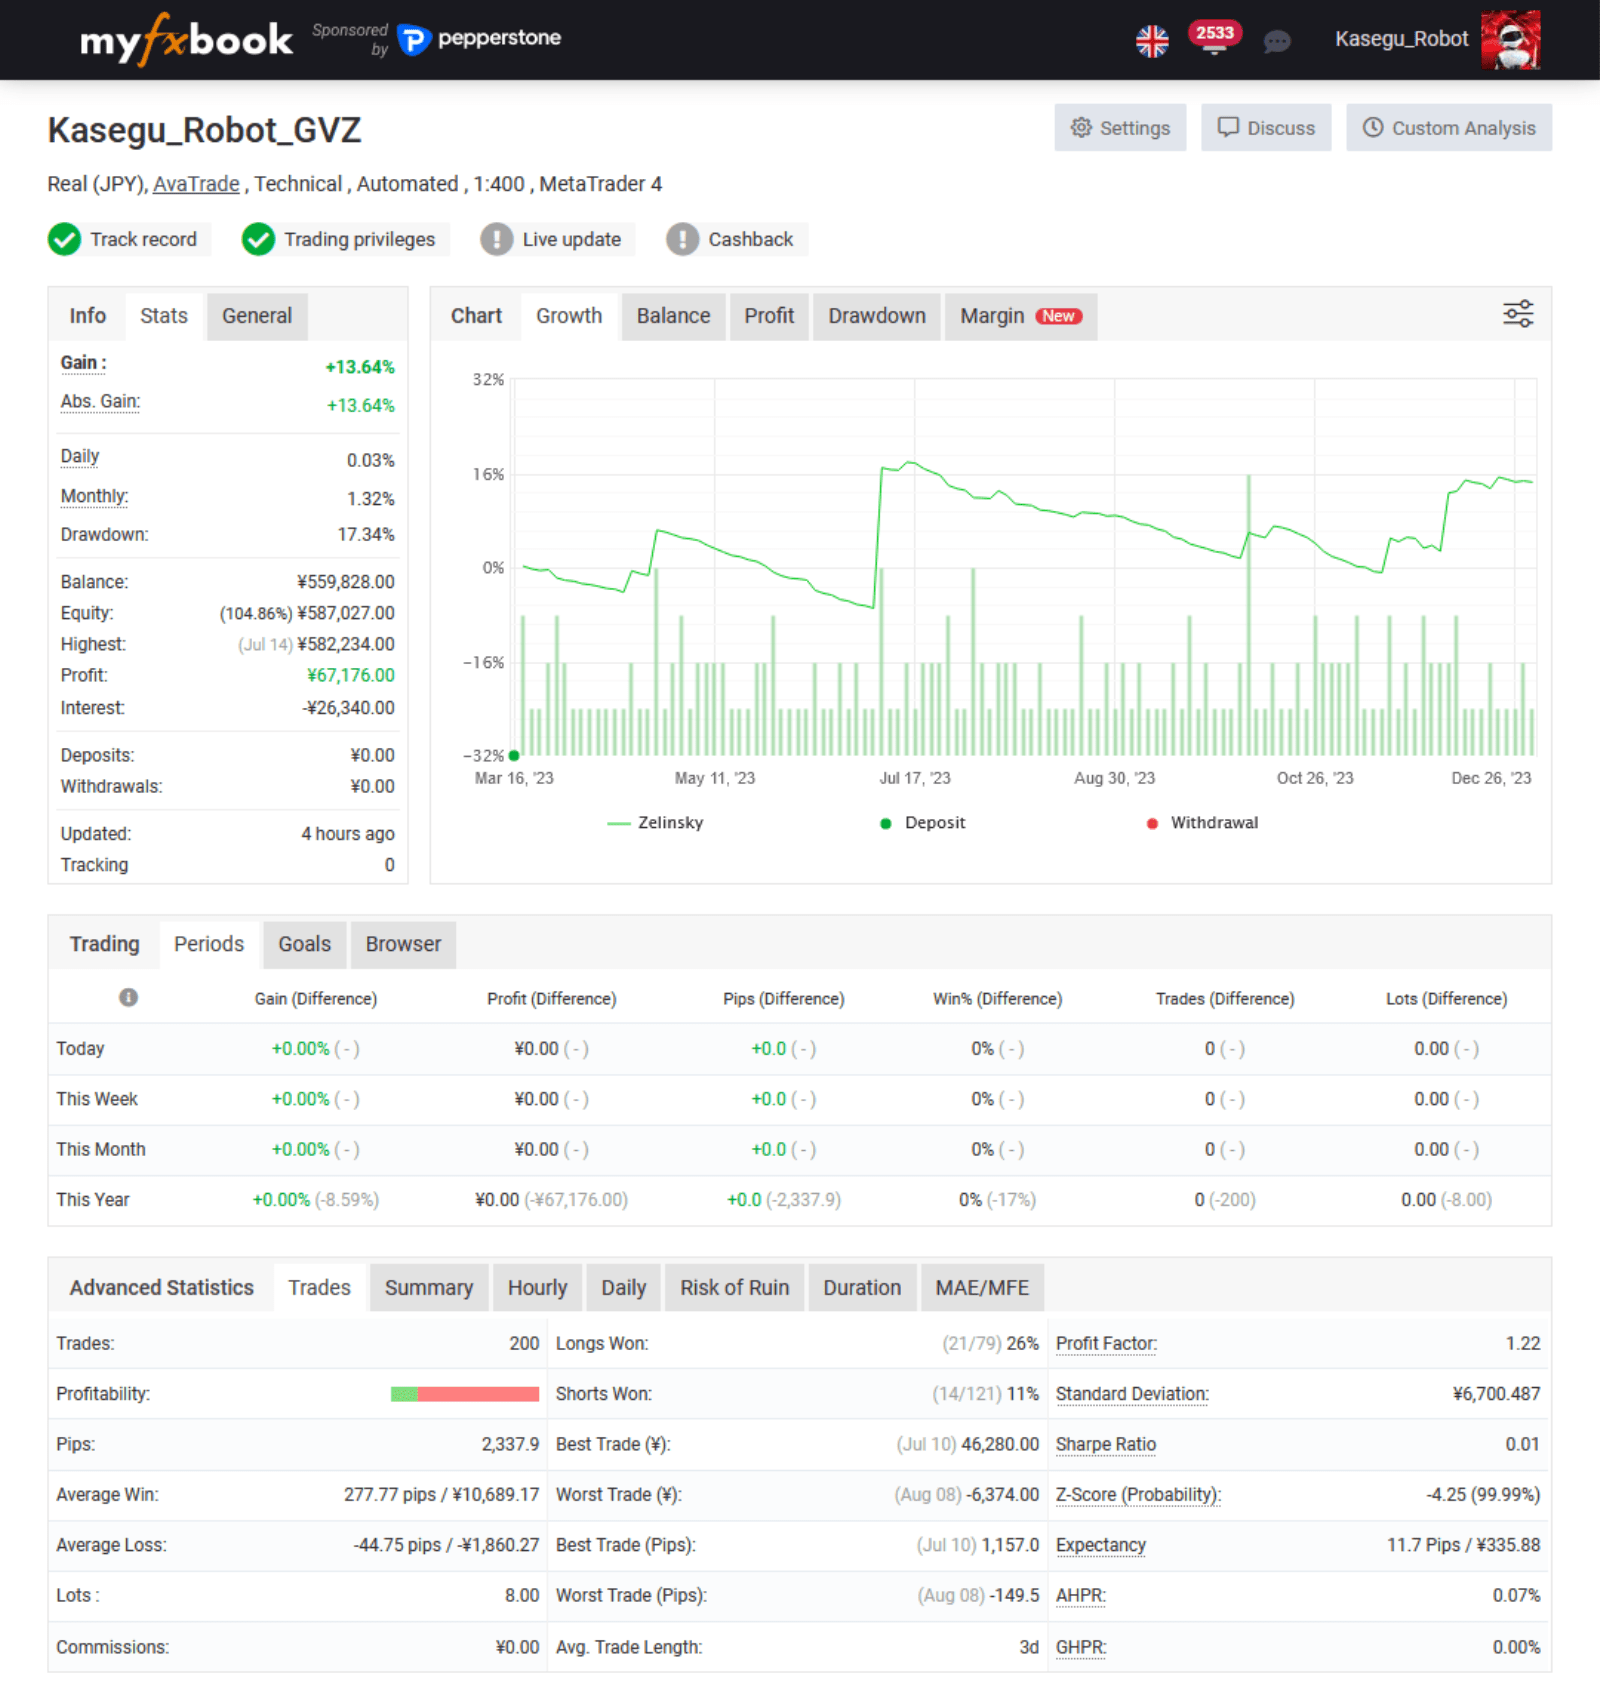Open account Settings
Viewport: 1600px width, 1695px height.
(1120, 128)
